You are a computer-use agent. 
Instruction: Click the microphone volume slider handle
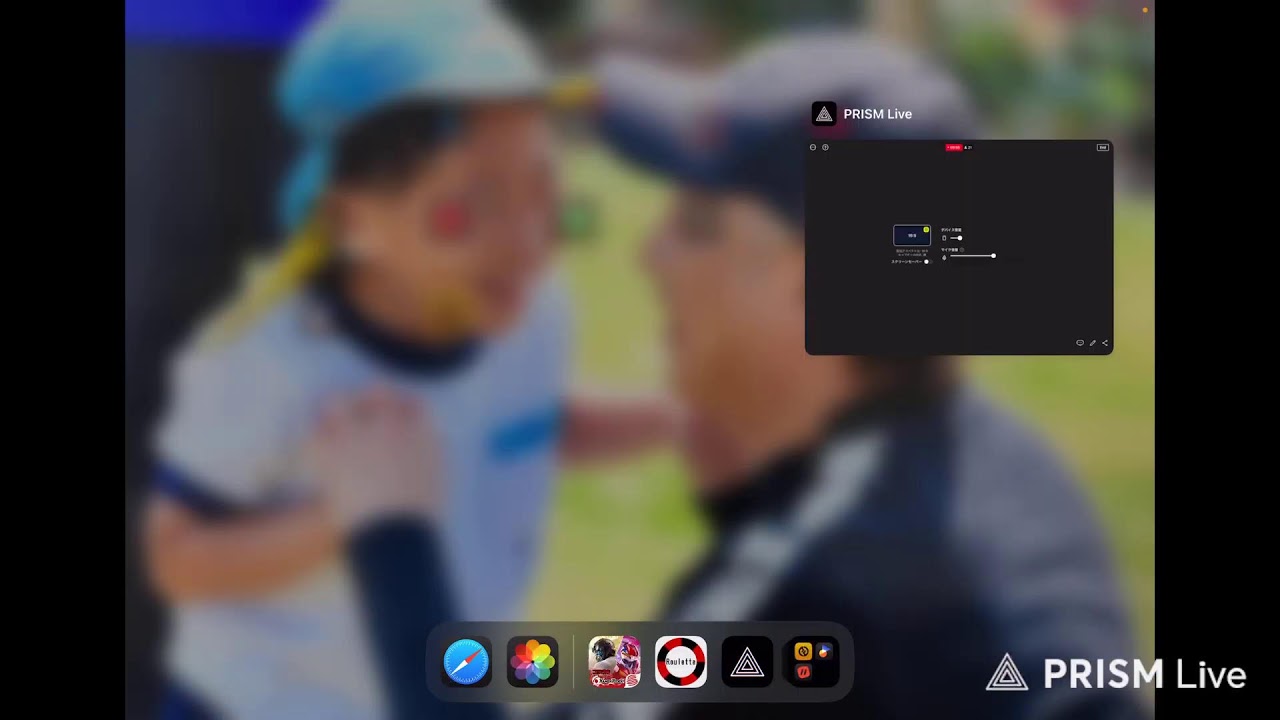(x=993, y=256)
